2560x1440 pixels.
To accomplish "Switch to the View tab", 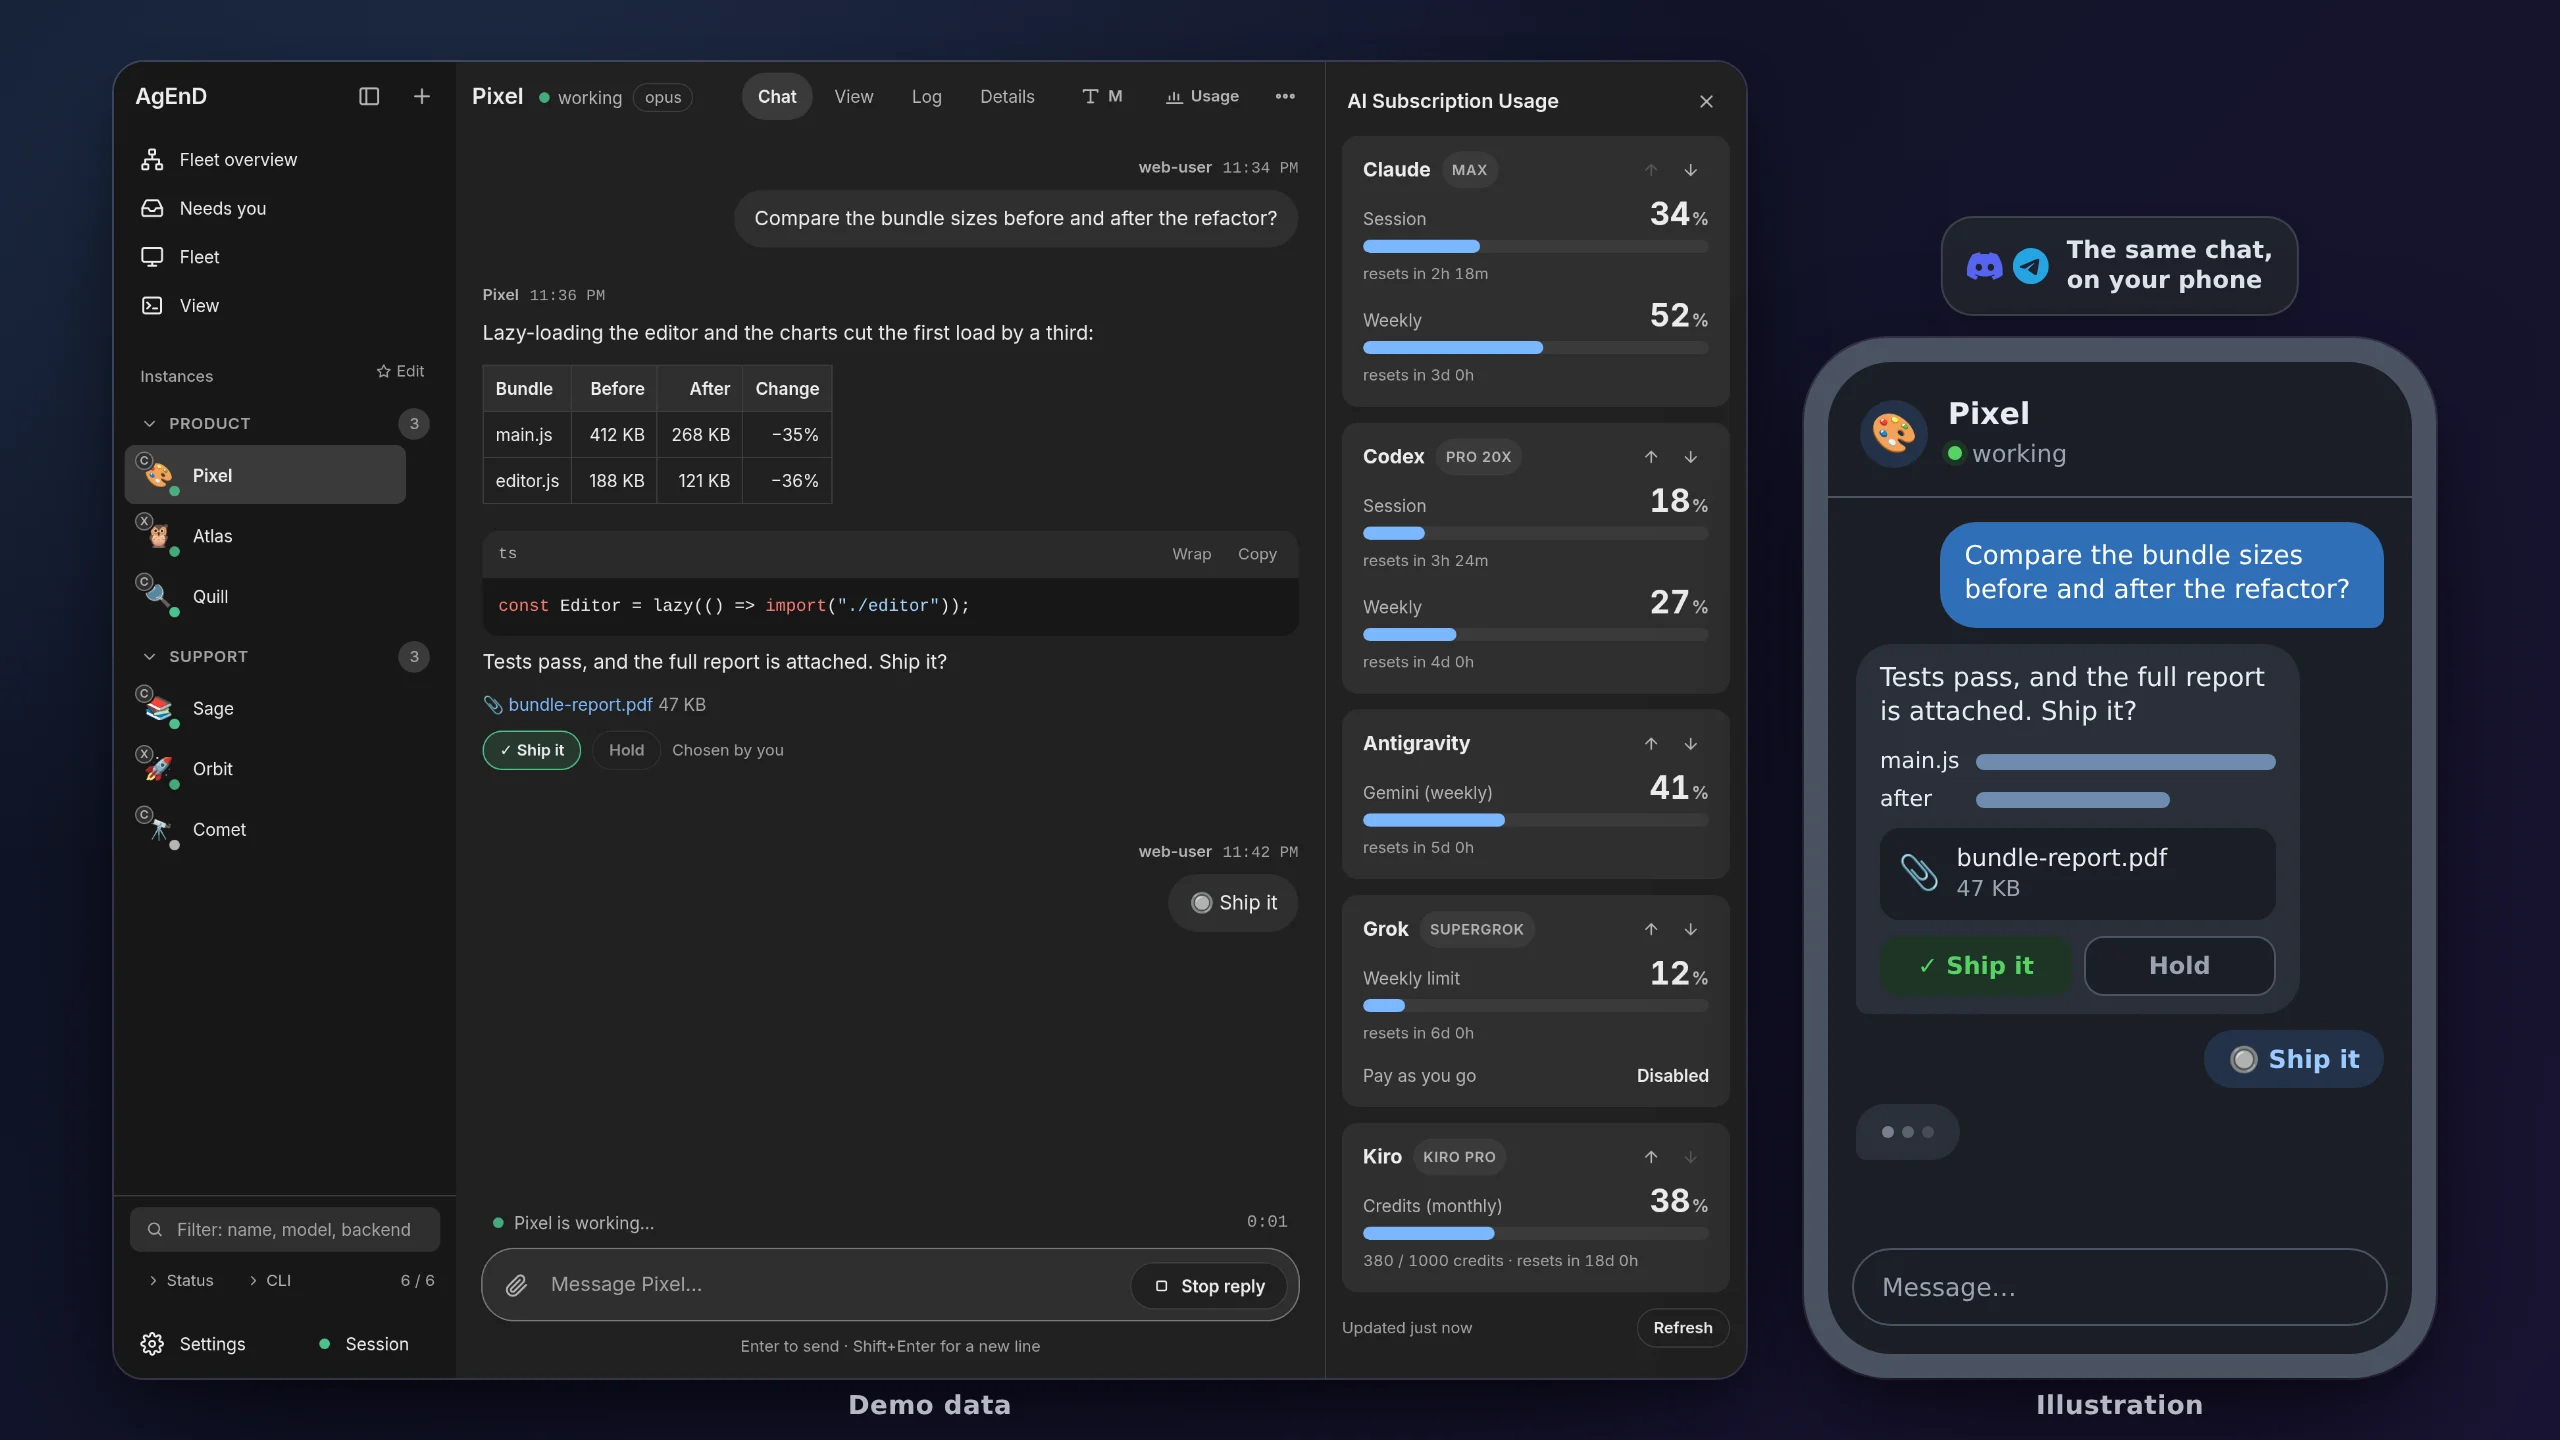I will coord(854,96).
